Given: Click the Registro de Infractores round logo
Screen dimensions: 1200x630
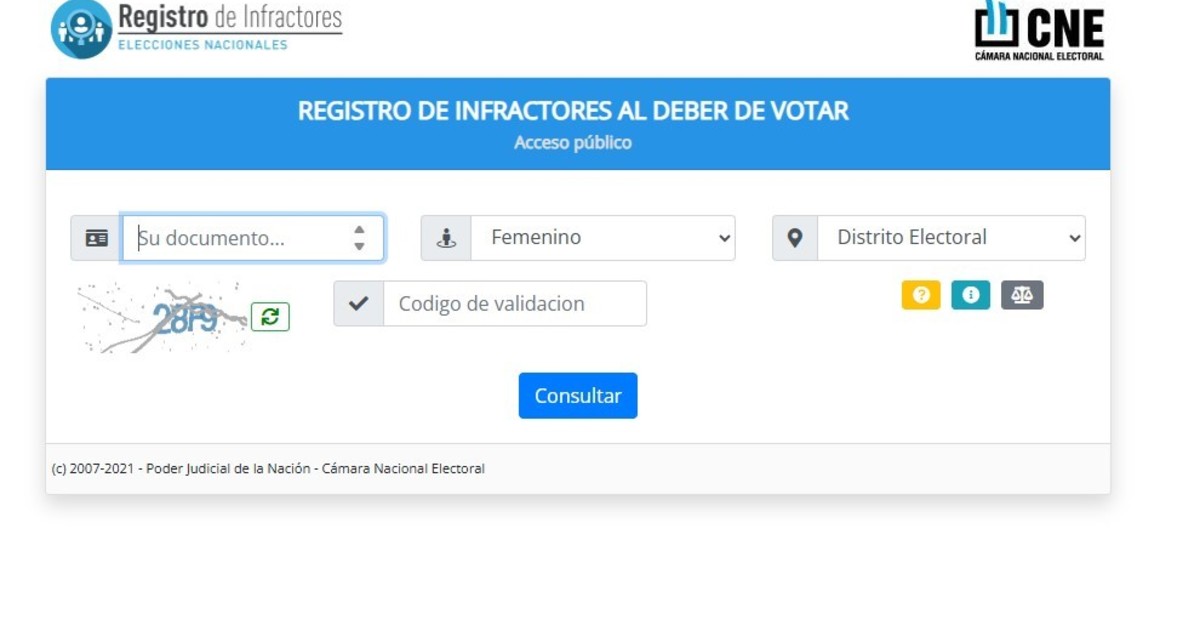Looking at the screenshot, I should [x=81, y=28].
